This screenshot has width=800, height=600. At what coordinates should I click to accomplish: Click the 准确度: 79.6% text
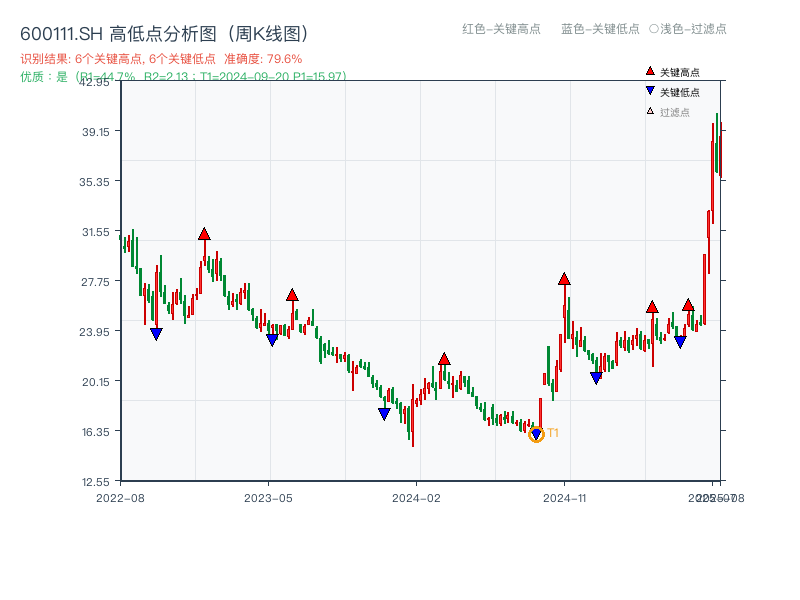[263, 59]
